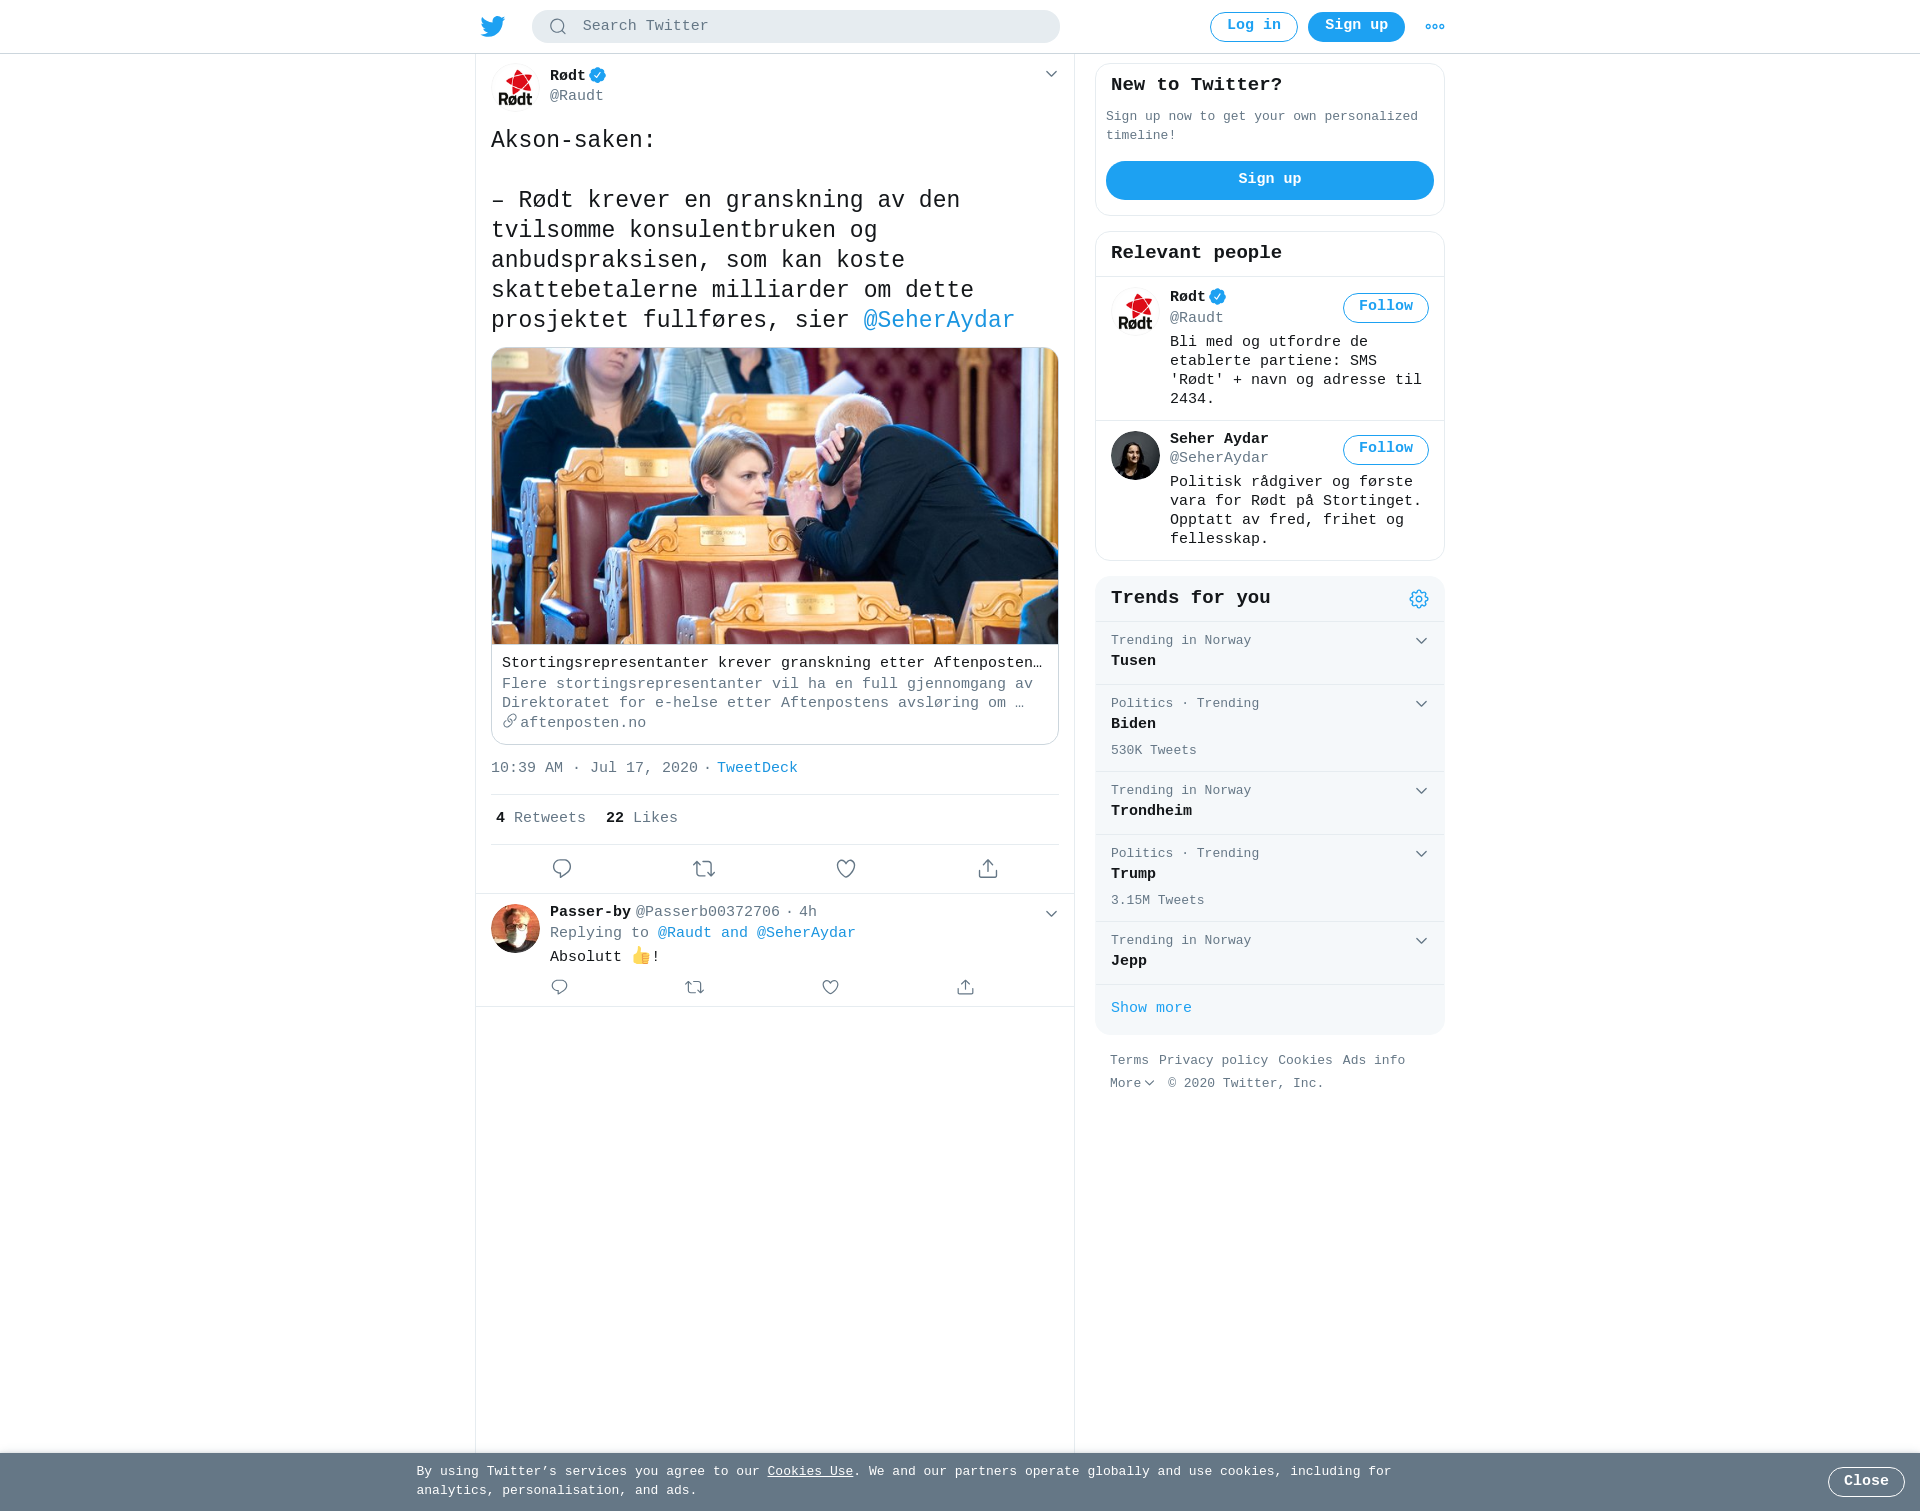Open chevron menu for Trump trend

(1421, 854)
